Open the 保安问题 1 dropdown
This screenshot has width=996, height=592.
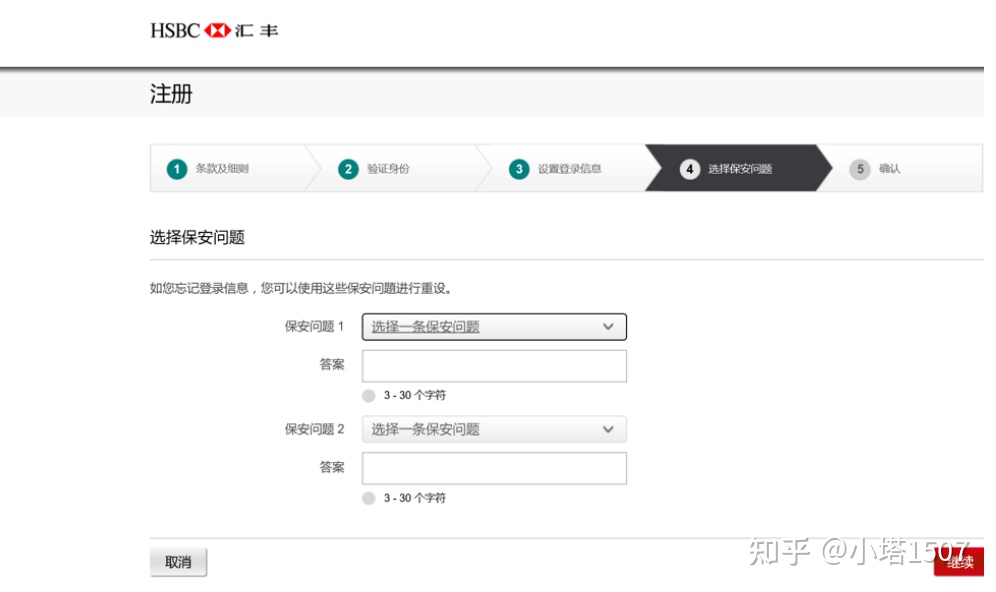point(494,326)
